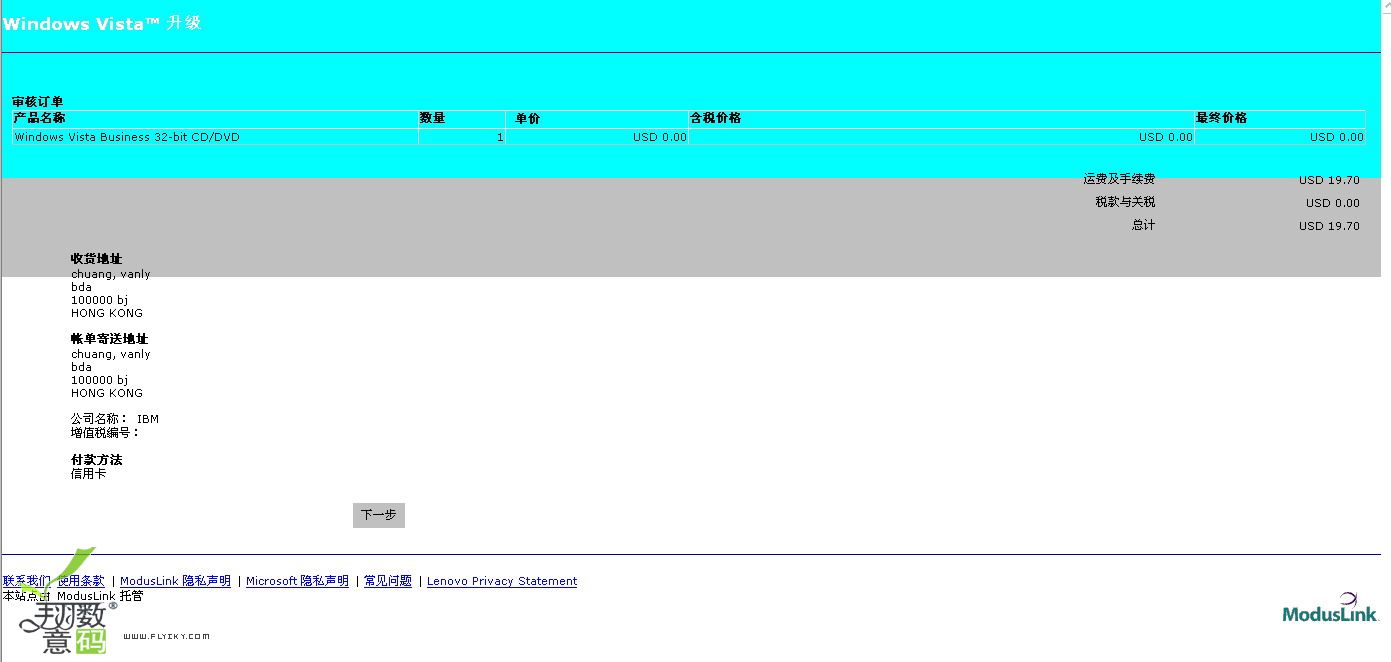This screenshot has width=1391, height=662.
Task: Click HONG KONG under 帐单寄送地址
Action: [107, 393]
